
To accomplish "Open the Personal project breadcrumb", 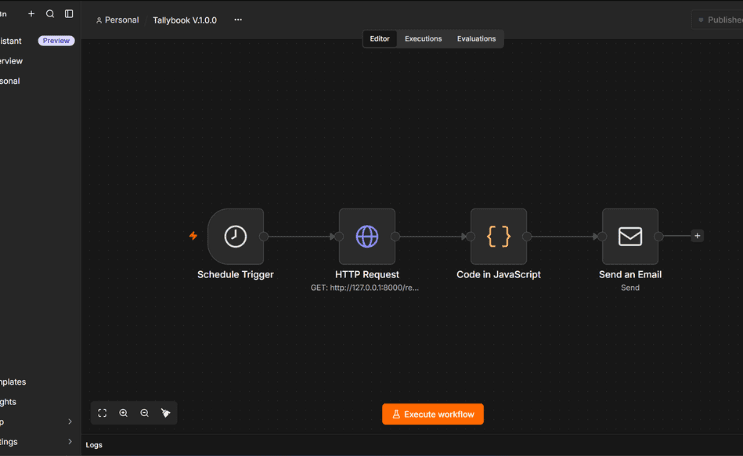I will coord(118,20).
